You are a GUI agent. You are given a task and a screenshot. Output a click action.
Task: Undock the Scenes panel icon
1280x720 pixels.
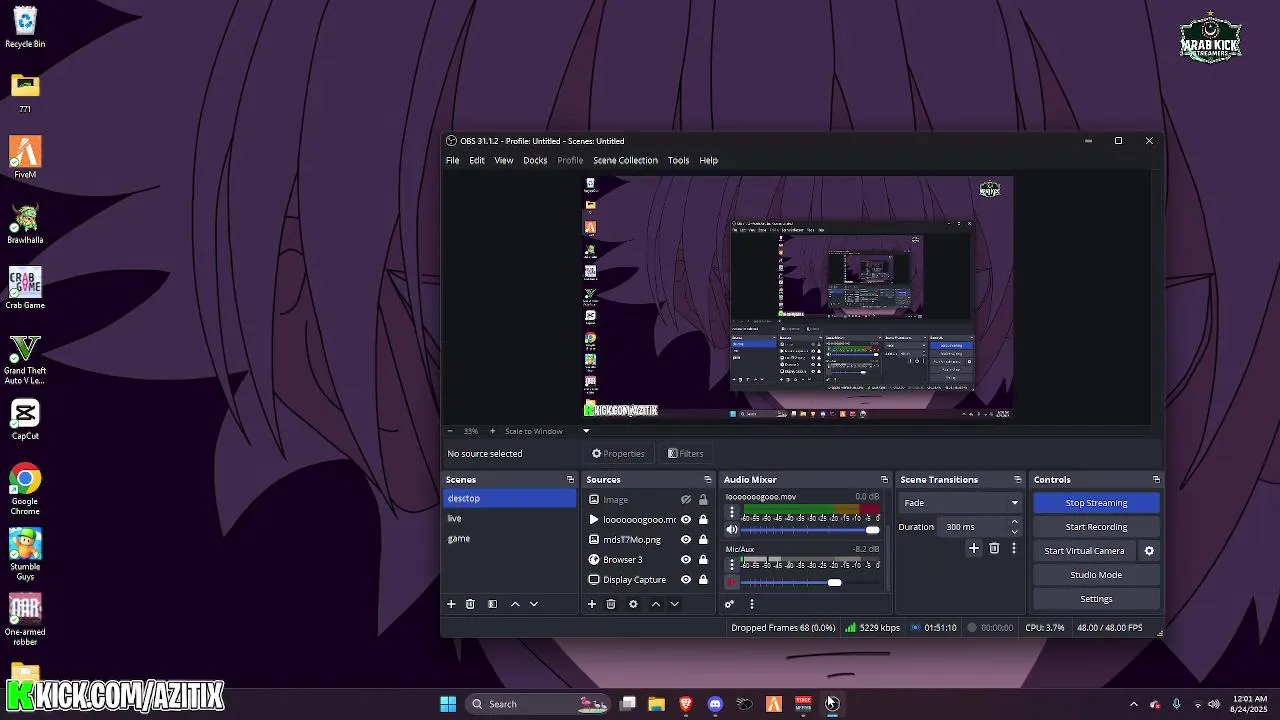(x=570, y=480)
